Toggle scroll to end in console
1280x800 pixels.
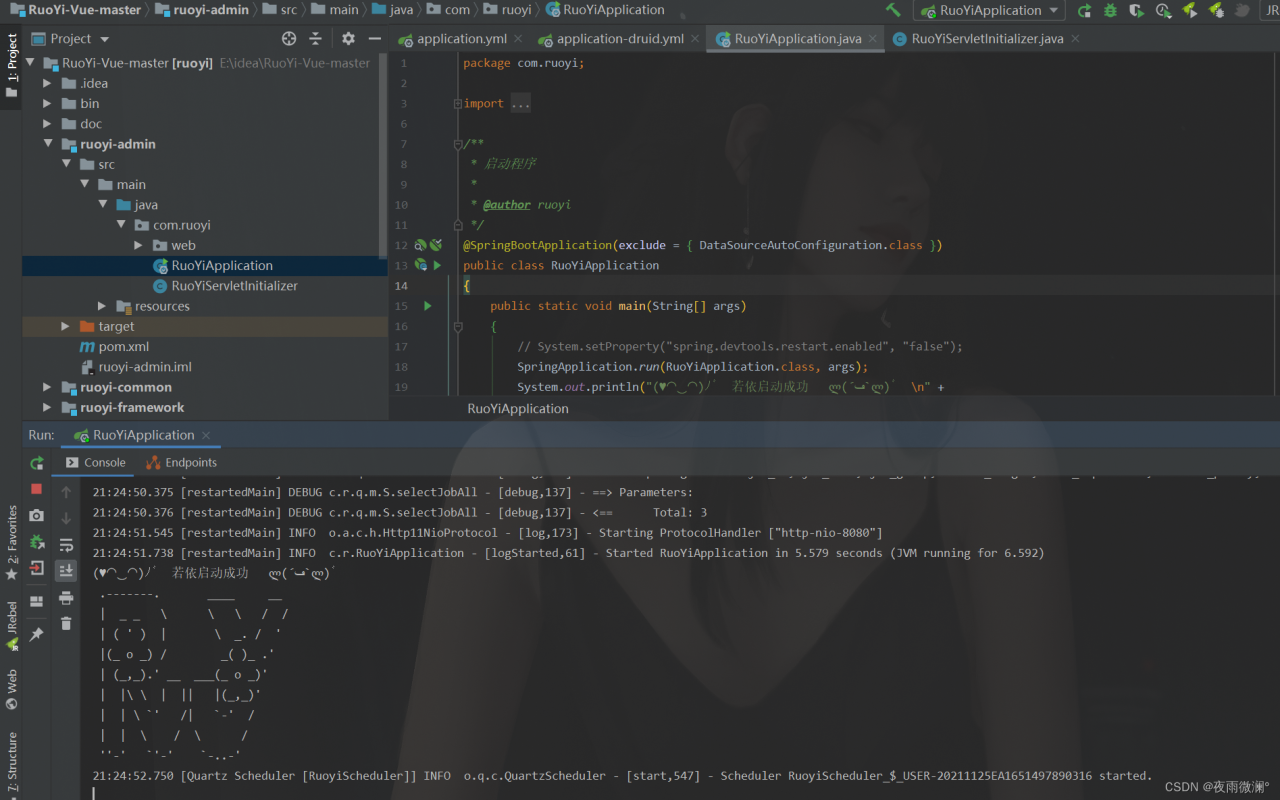coord(66,570)
